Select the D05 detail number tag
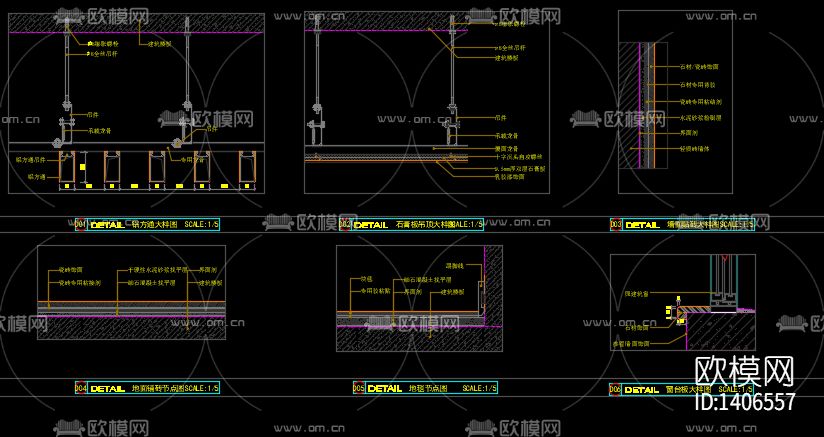Viewport: 824px width, 437px height. click(x=358, y=389)
